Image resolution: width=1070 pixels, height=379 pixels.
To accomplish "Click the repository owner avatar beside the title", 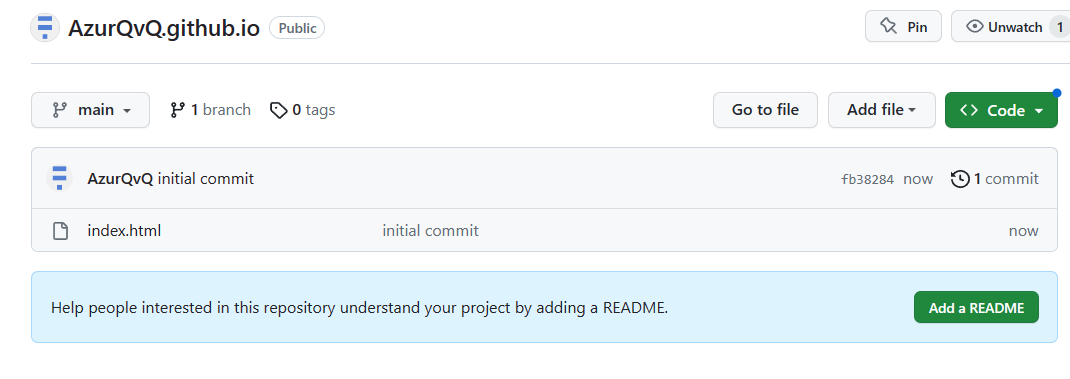I will tap(45, 28).
